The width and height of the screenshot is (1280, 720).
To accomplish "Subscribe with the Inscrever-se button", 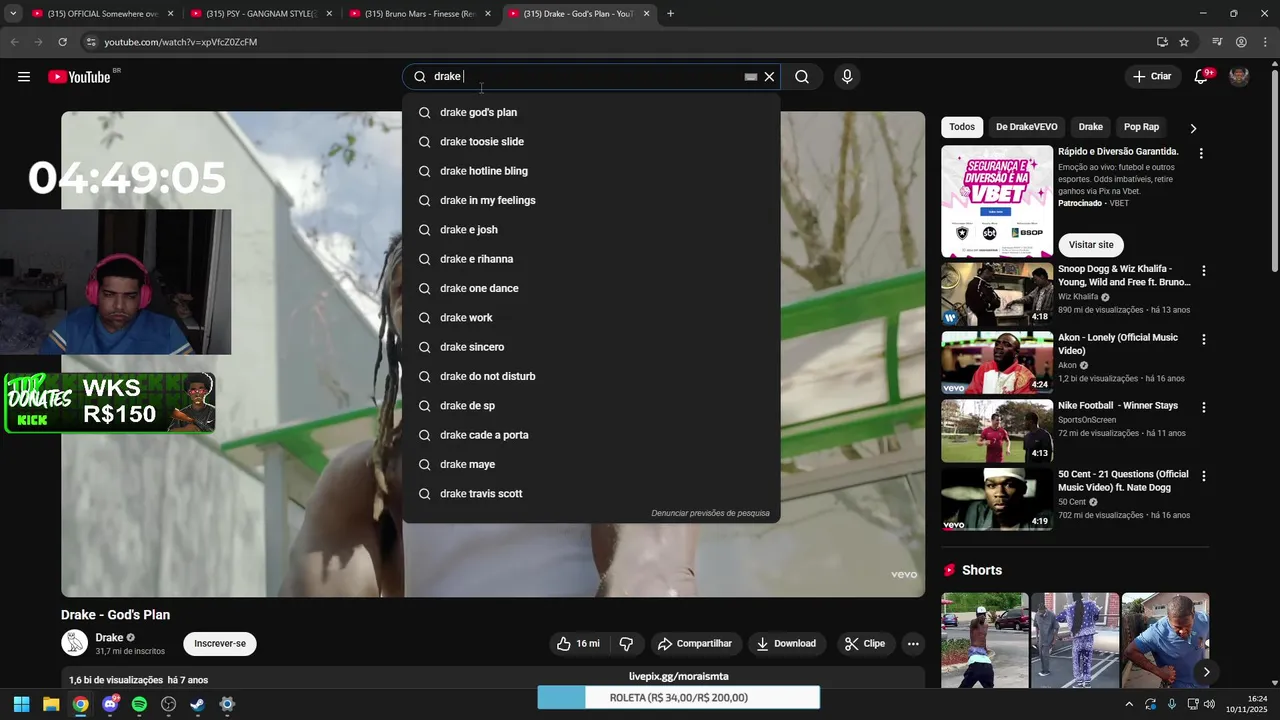I will [220, 644].
